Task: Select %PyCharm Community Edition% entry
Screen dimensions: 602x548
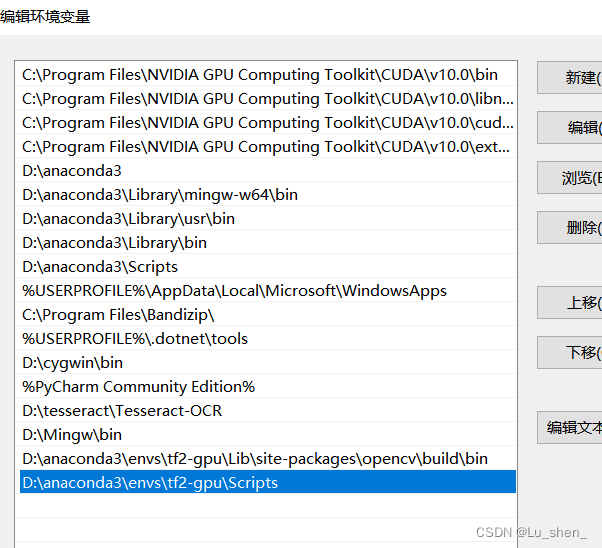Action: pos(266,386)
